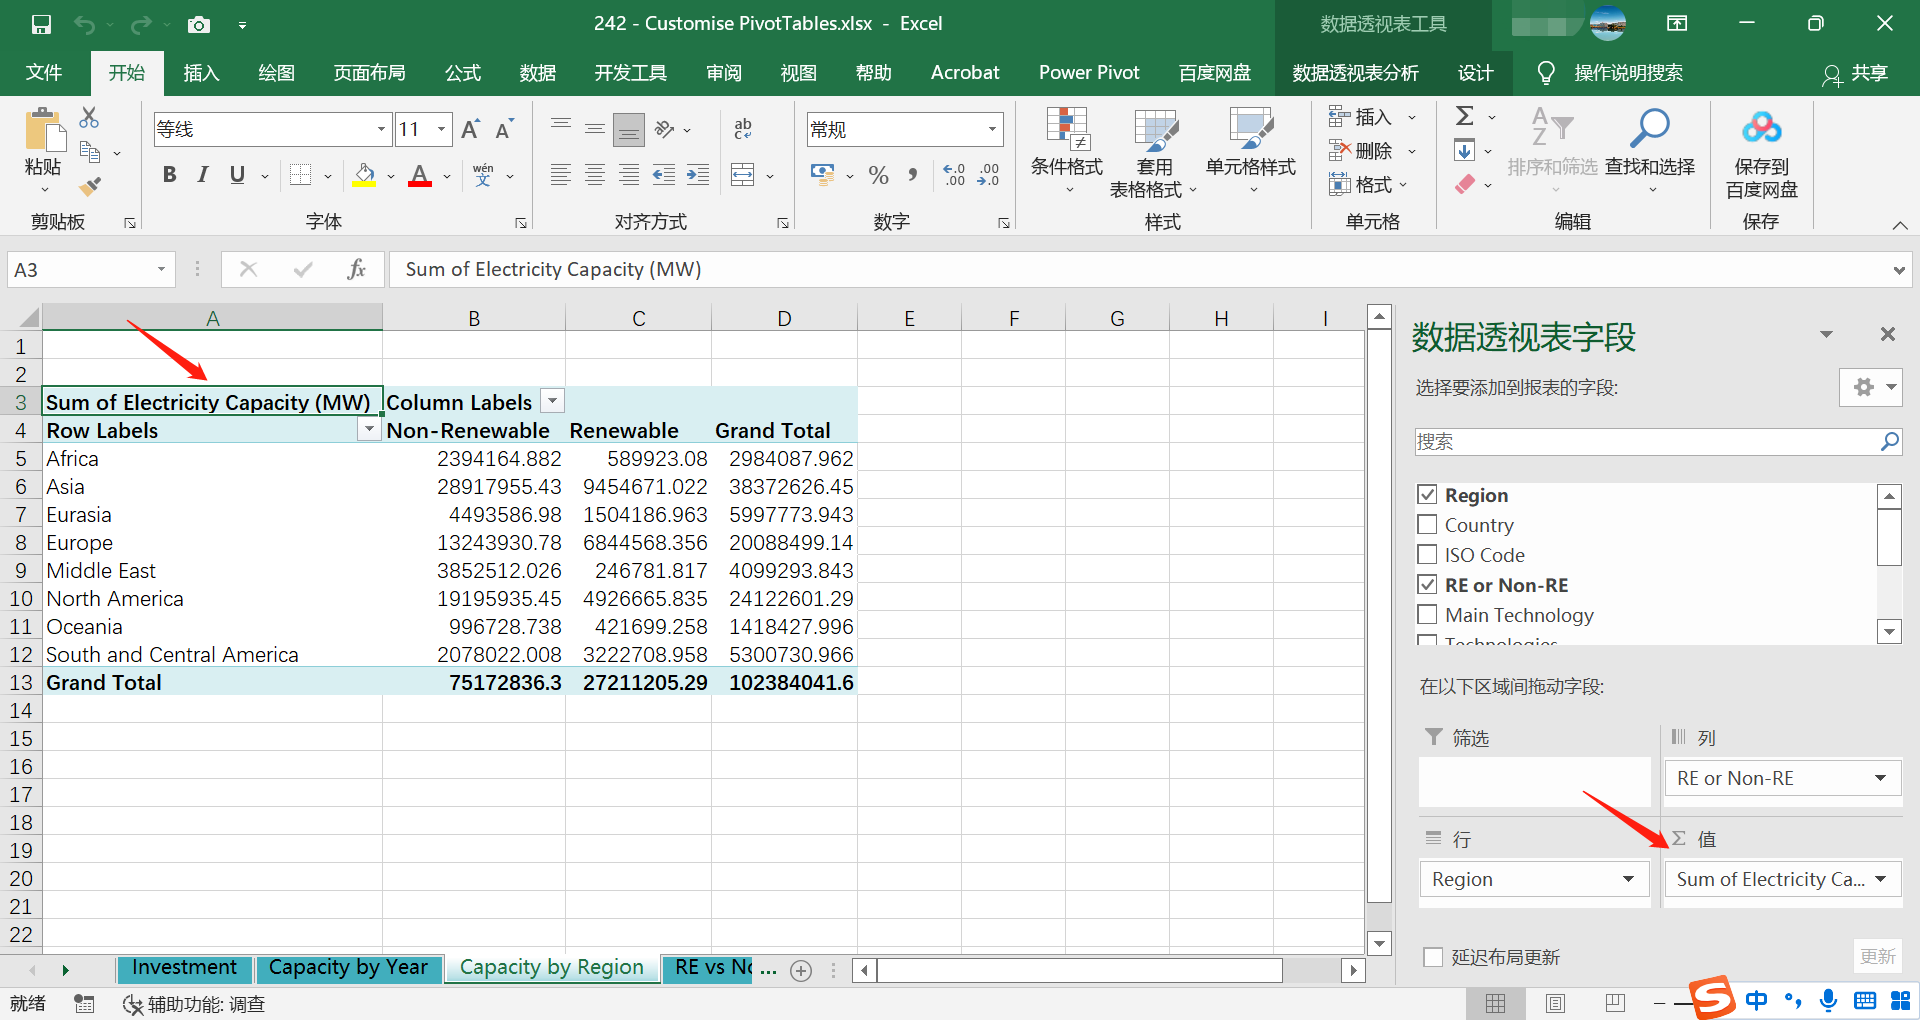Open the Insert ribbon tab

(201, 73)
